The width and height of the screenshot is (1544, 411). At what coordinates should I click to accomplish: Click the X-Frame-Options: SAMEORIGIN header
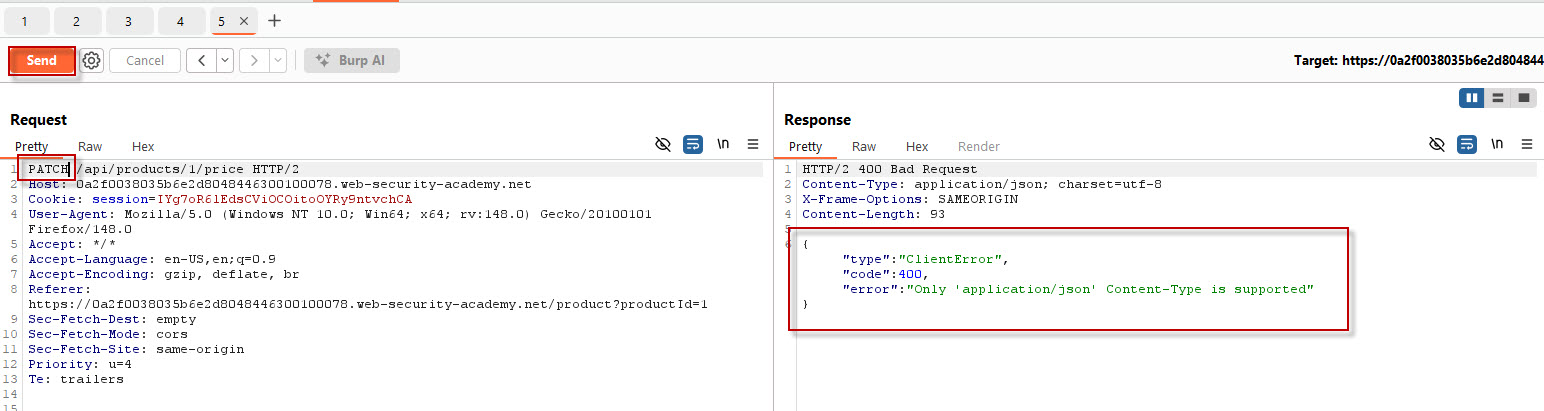(x=910, y=199)
